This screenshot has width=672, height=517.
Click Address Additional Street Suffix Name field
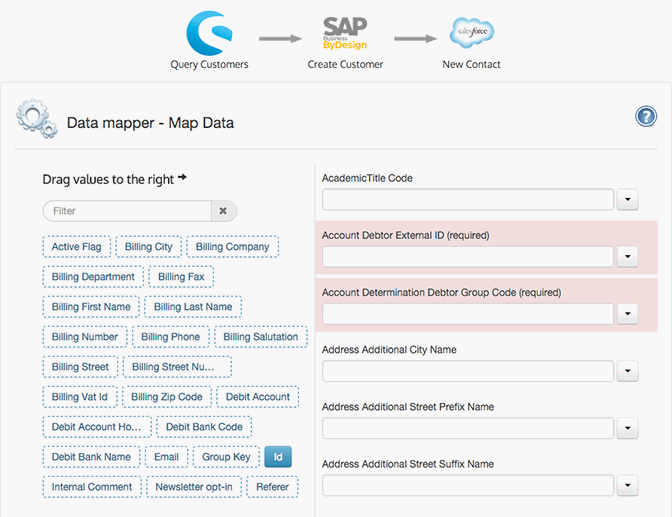pyautogui.click(x=468, y=485)
